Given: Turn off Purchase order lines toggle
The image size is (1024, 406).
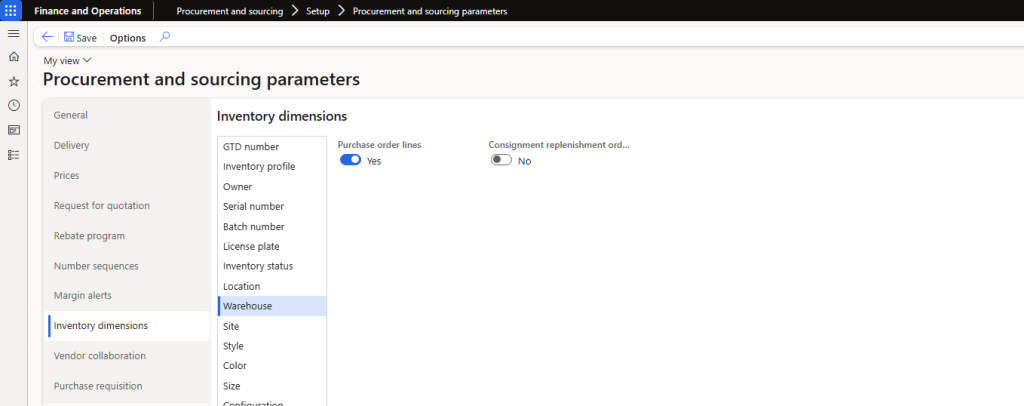Looking at the screenshot, I should point(350,160).
